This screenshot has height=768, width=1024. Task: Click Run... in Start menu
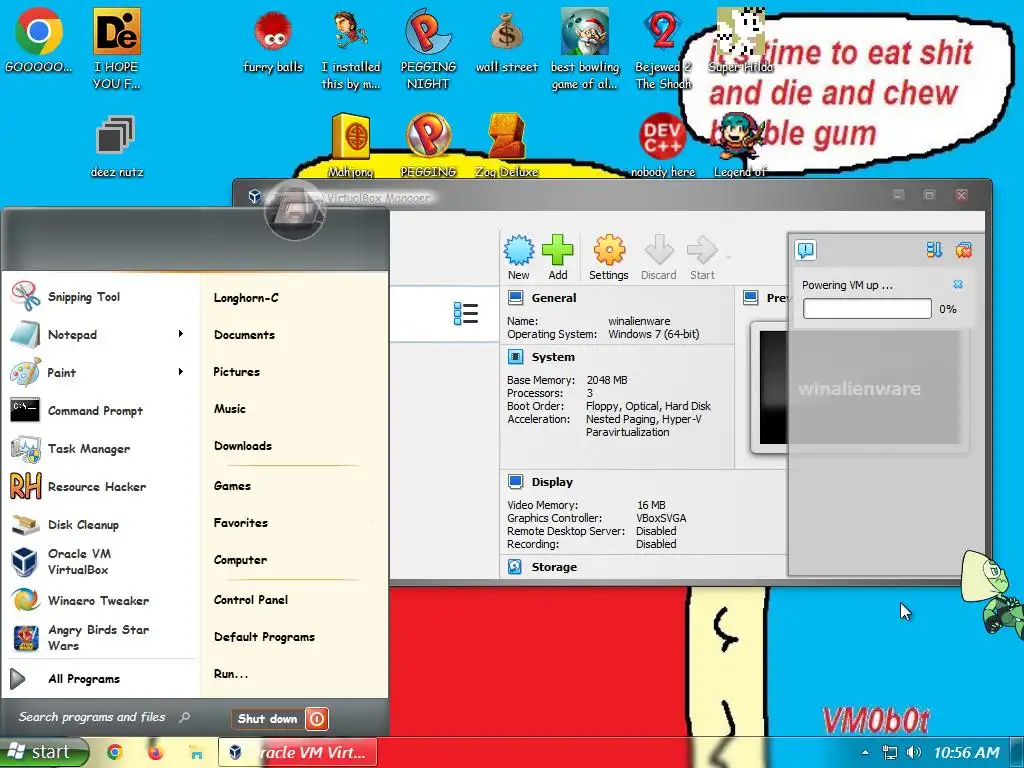[231, 674]
